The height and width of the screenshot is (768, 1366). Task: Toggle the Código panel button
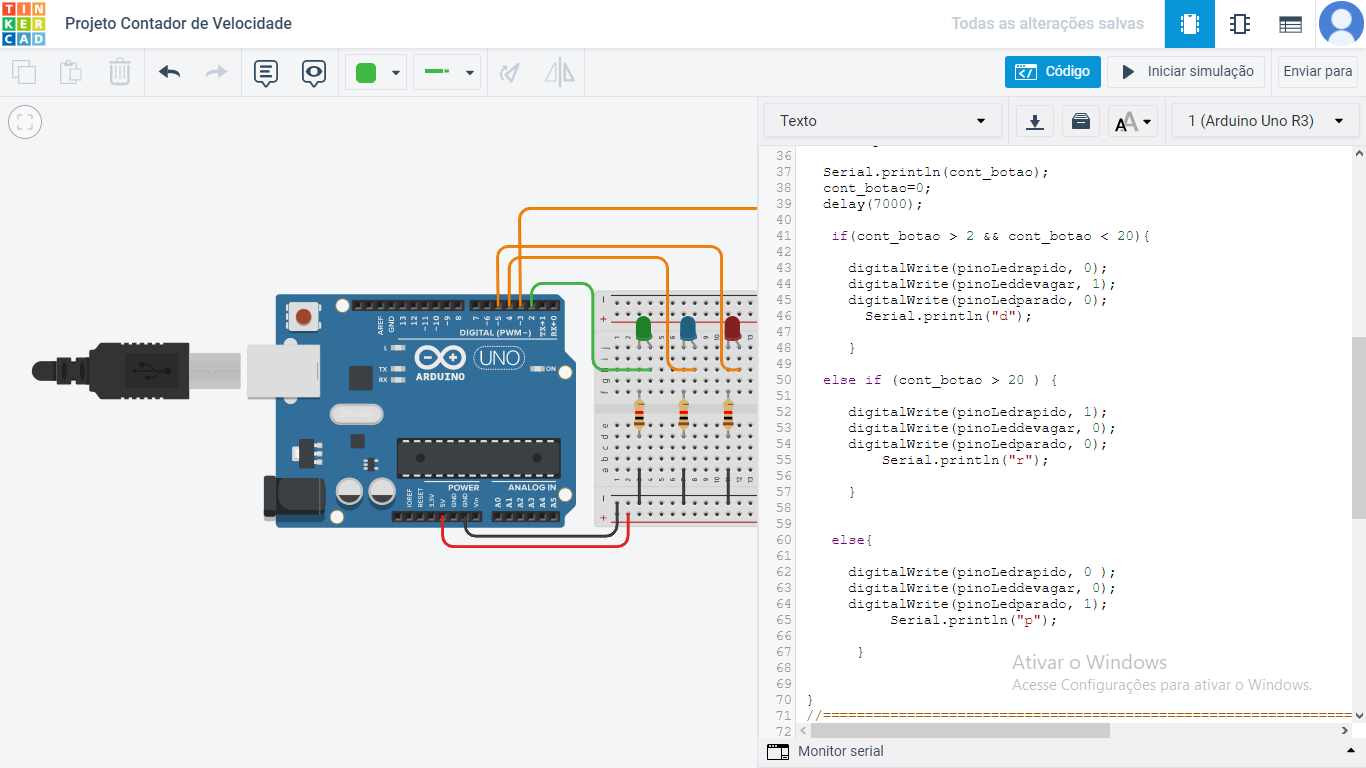pyautogui.click(x=1052, y=72)
